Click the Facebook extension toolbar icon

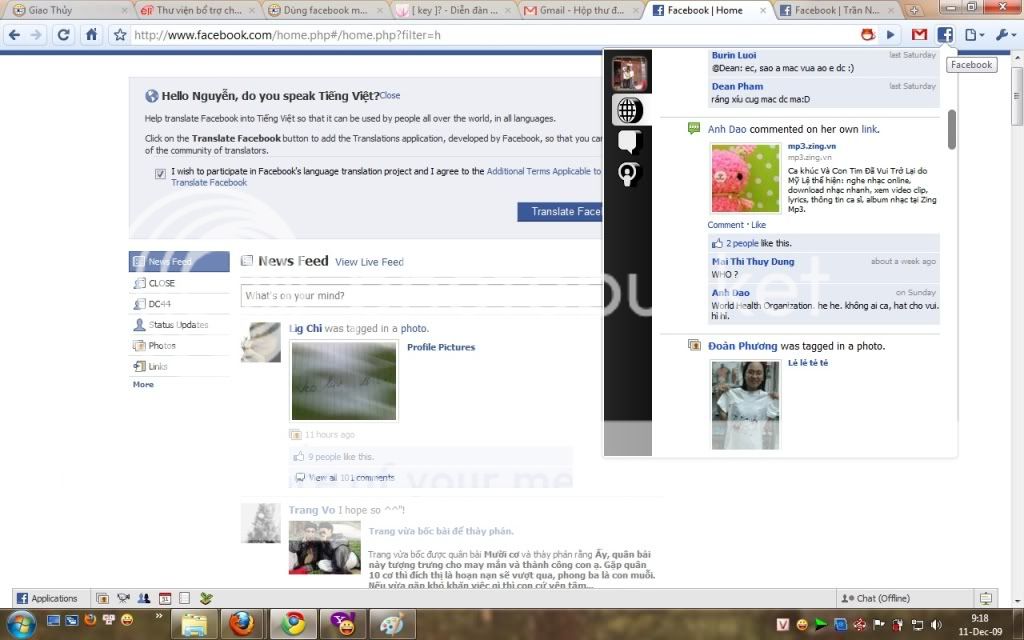pos(945,35)
